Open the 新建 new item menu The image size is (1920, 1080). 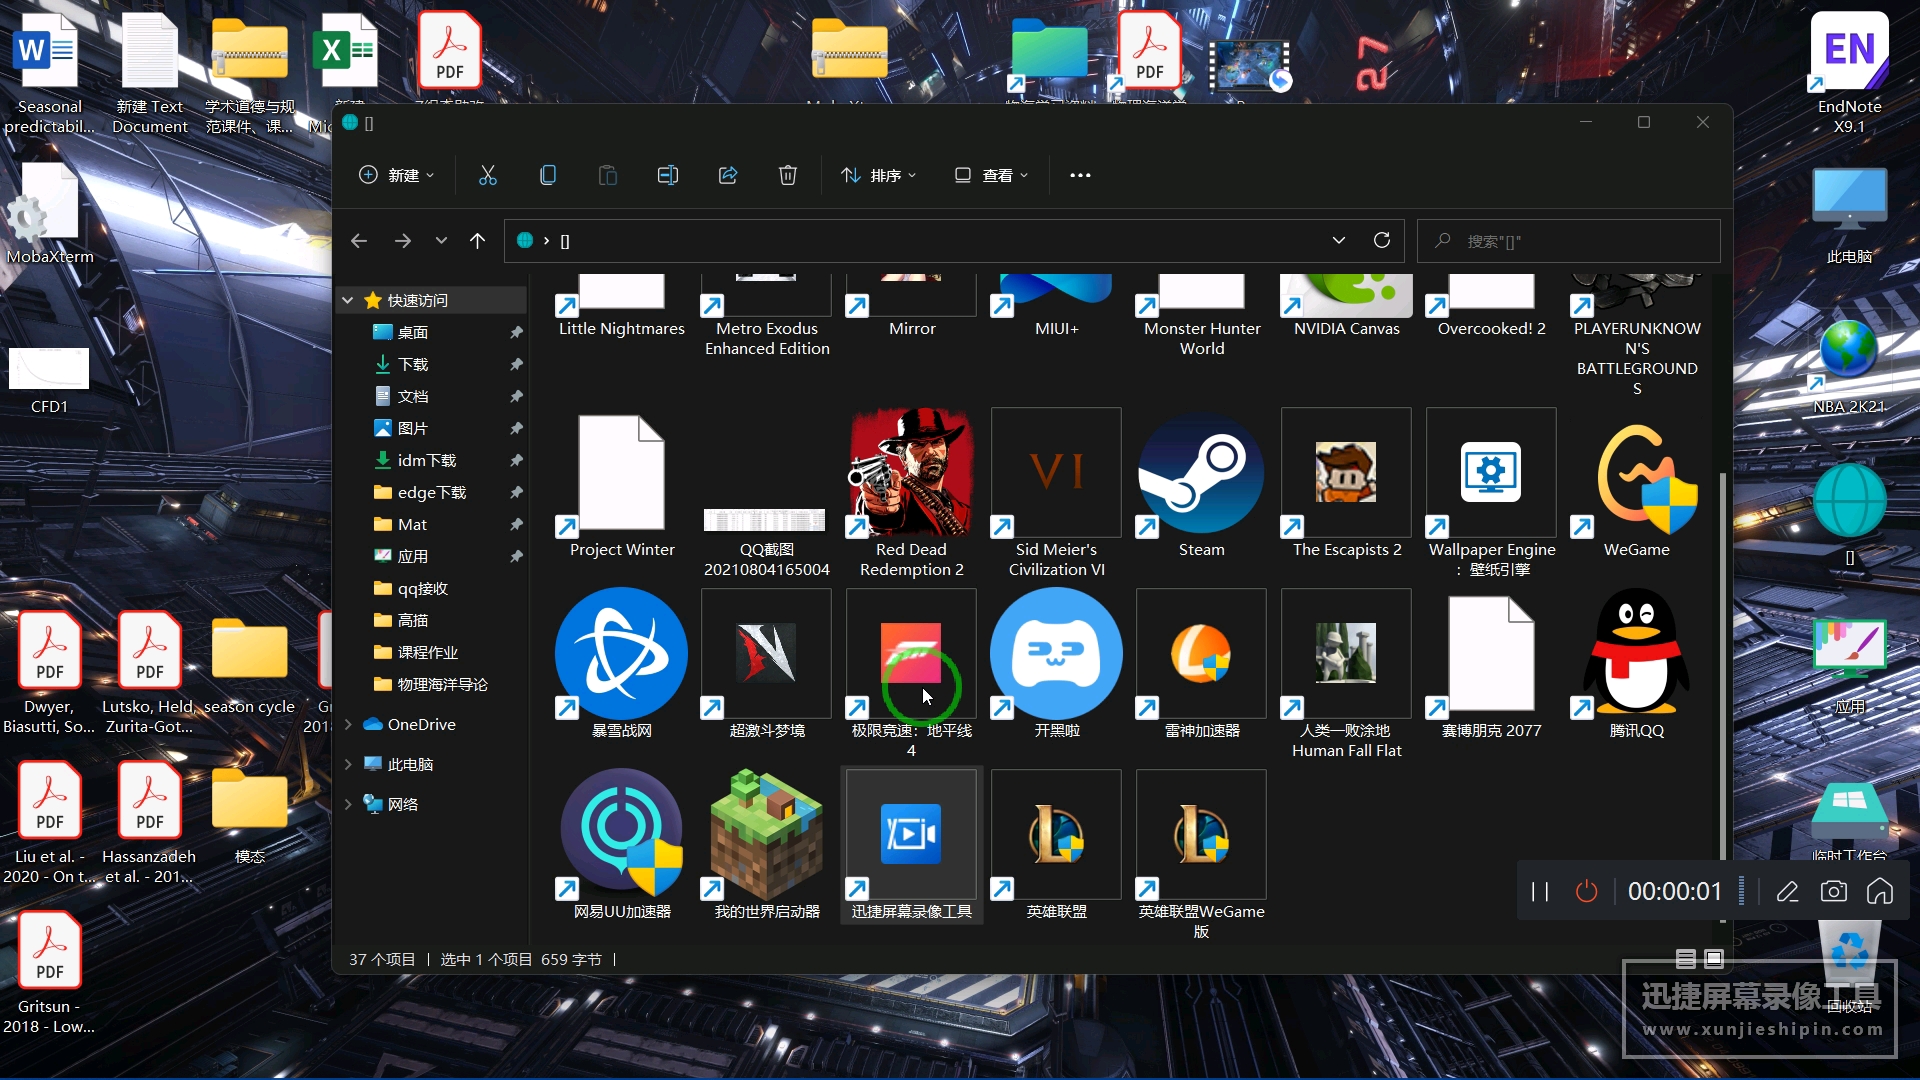397,175
